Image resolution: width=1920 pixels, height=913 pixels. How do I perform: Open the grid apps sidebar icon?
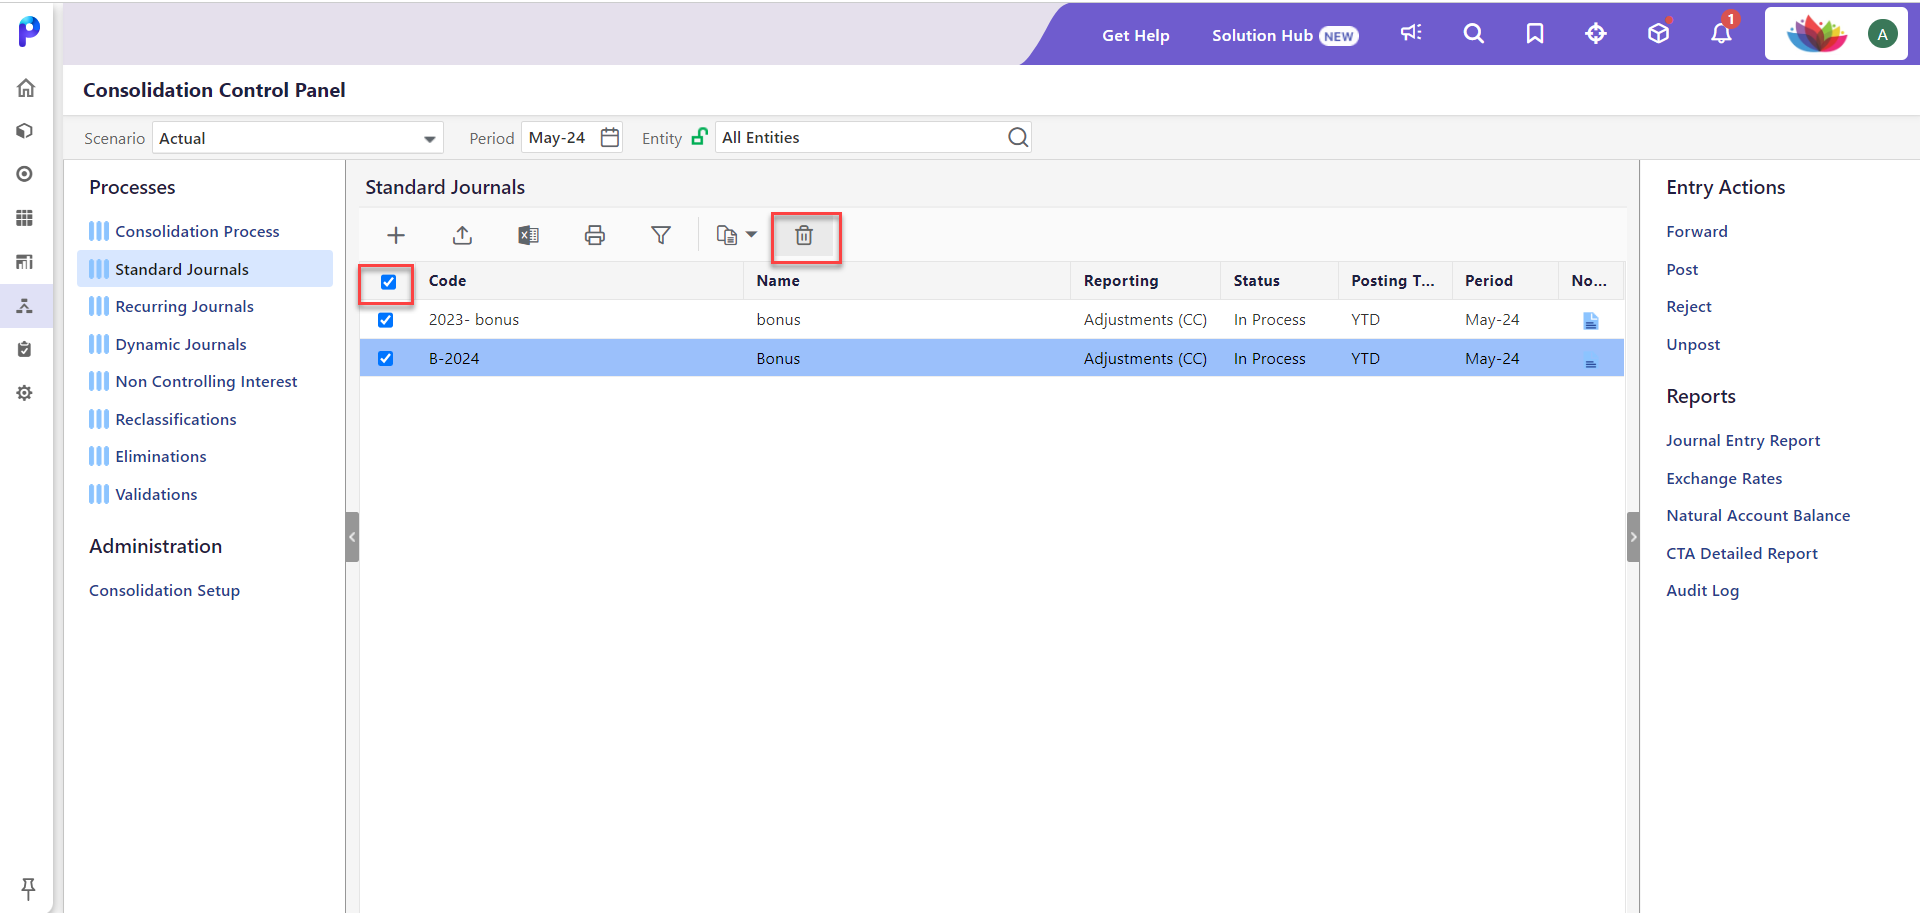[25, 218]
